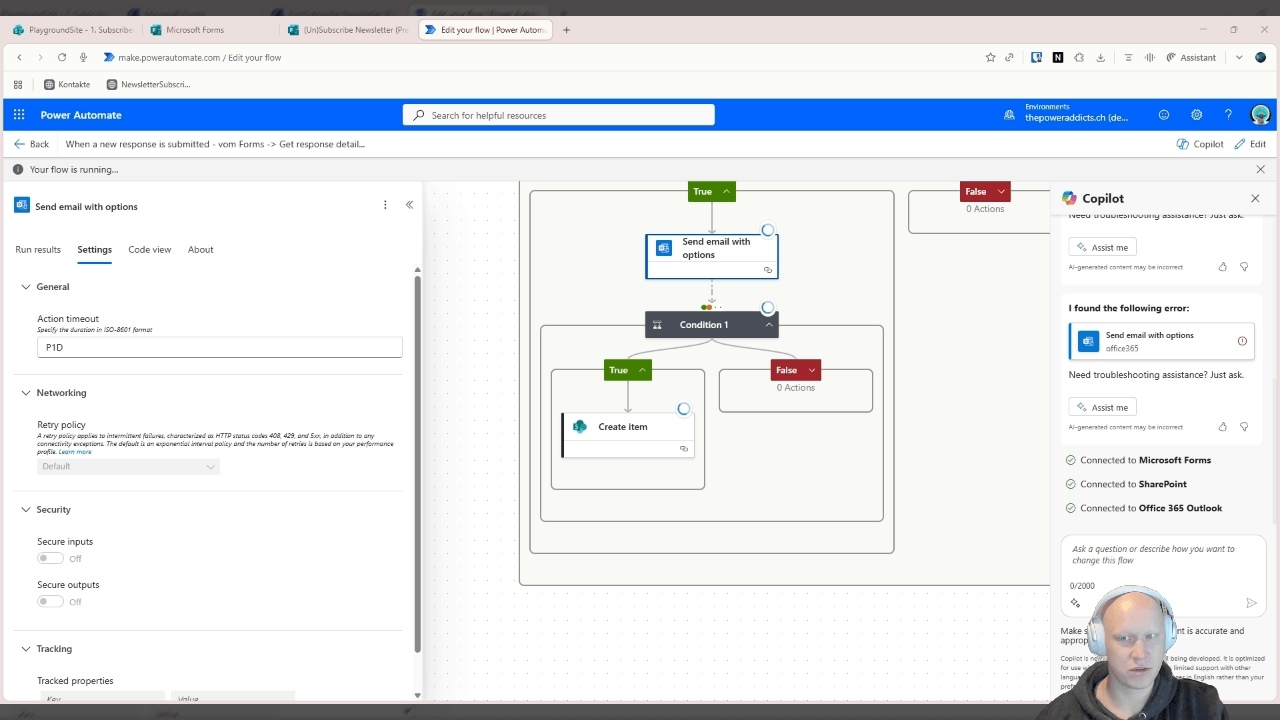Select the Outlook icon on Send email action card
The width and height of the screenshot is (1280, 720).
664,248
